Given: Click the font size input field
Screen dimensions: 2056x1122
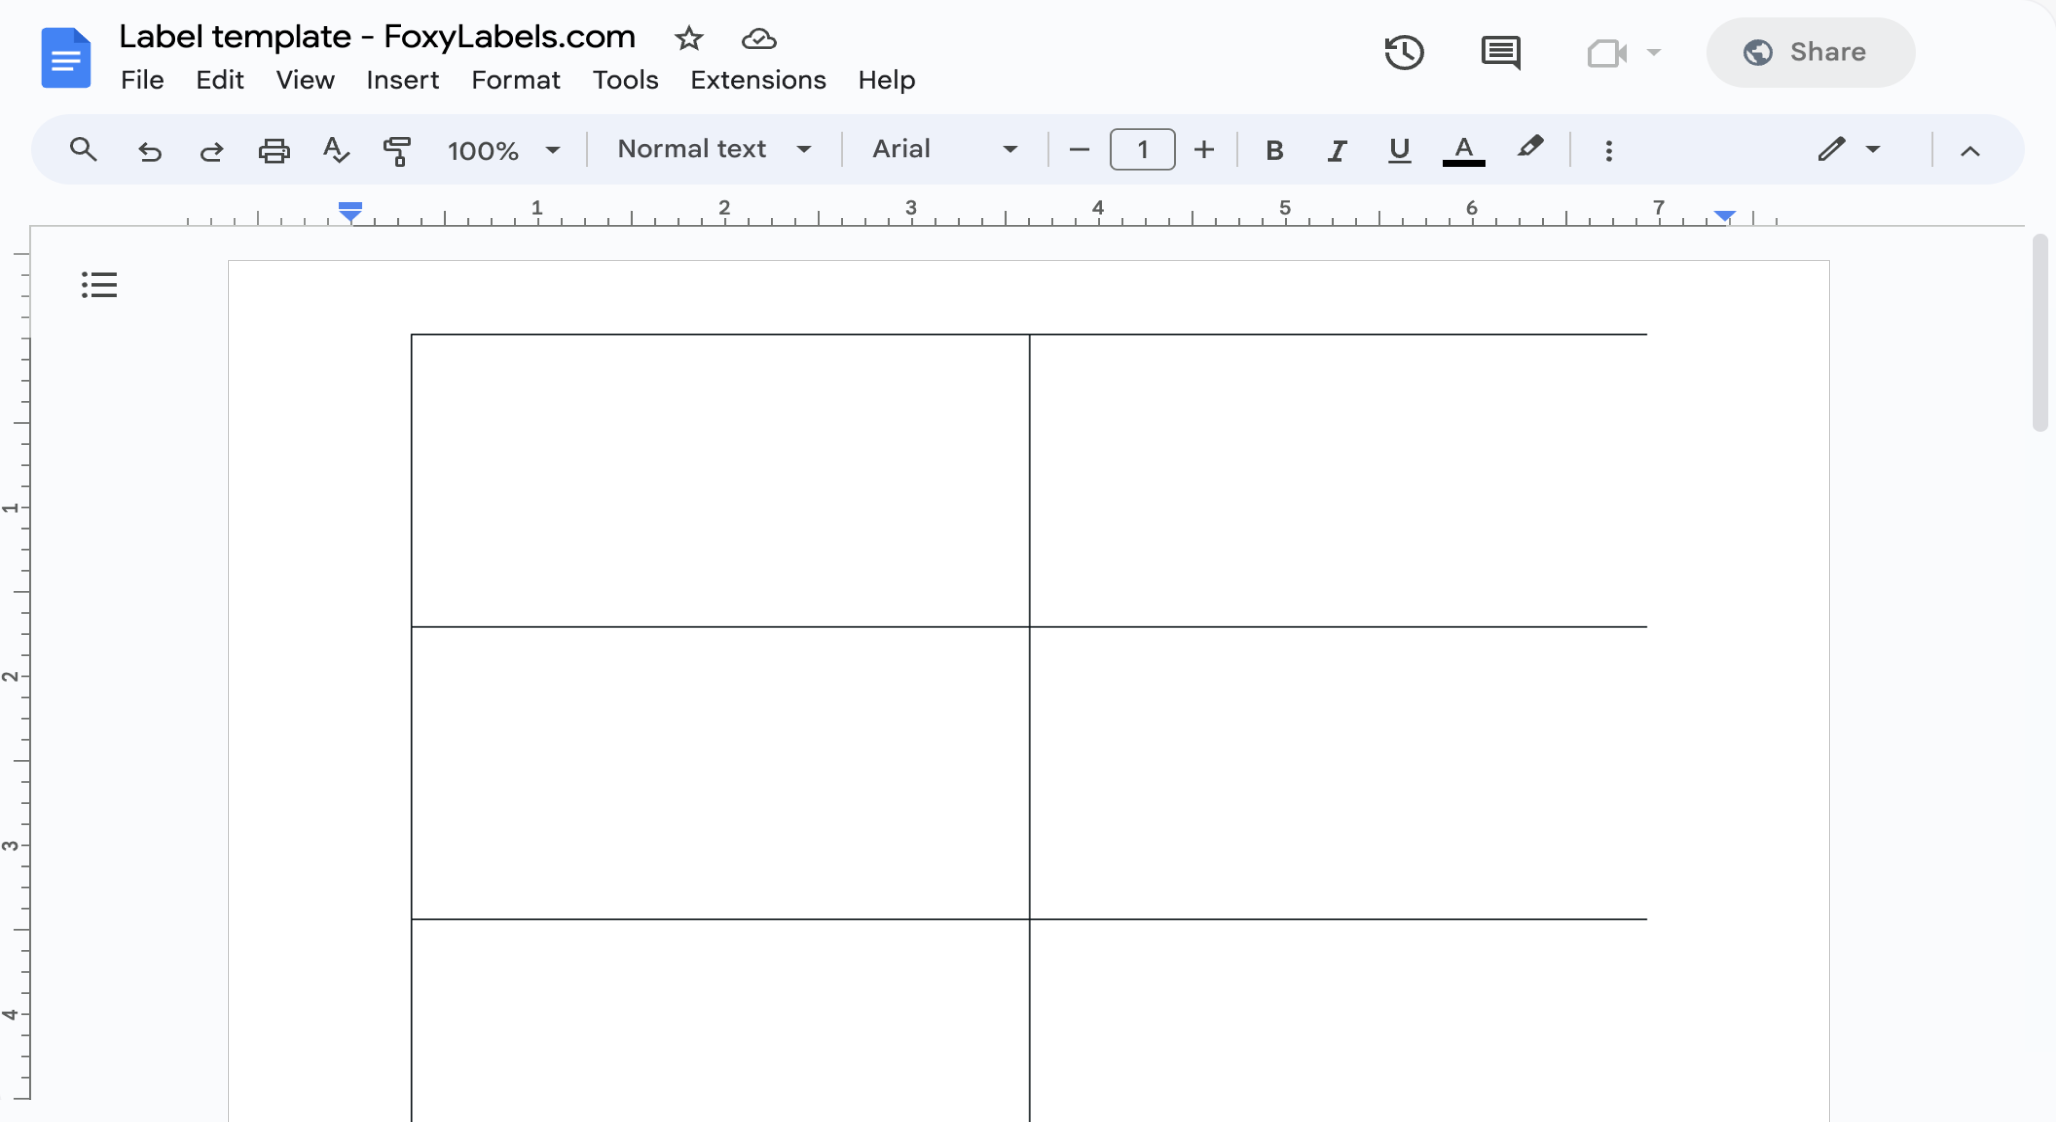Looking at the screenshot, I should tap(1142, 150).
